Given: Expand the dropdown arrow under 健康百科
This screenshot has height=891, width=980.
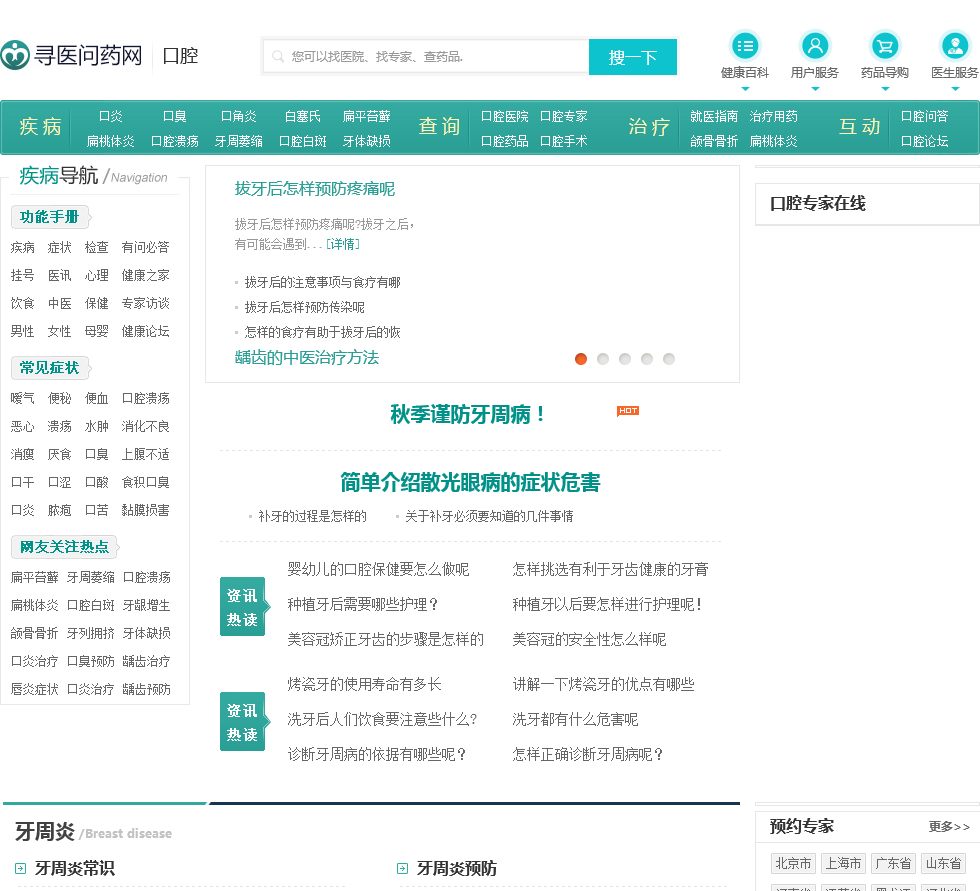Looking at the screenshot, I should click(x=745, y=89).
